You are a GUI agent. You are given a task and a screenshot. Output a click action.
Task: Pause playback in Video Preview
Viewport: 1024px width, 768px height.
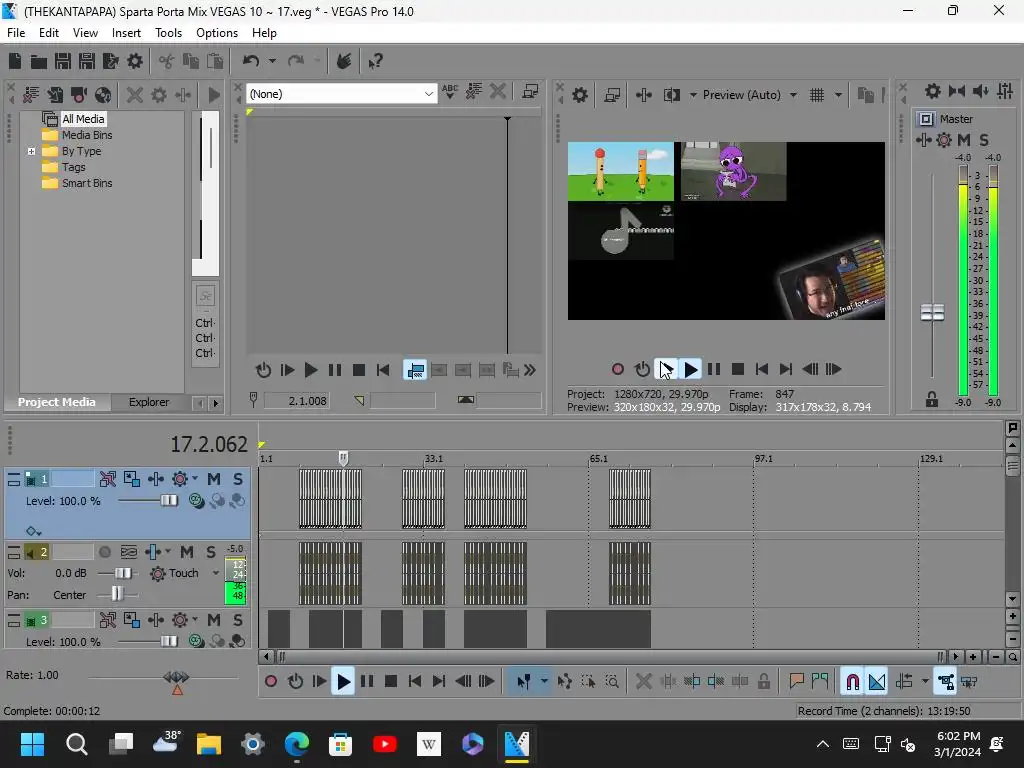(x=714, y=370)
